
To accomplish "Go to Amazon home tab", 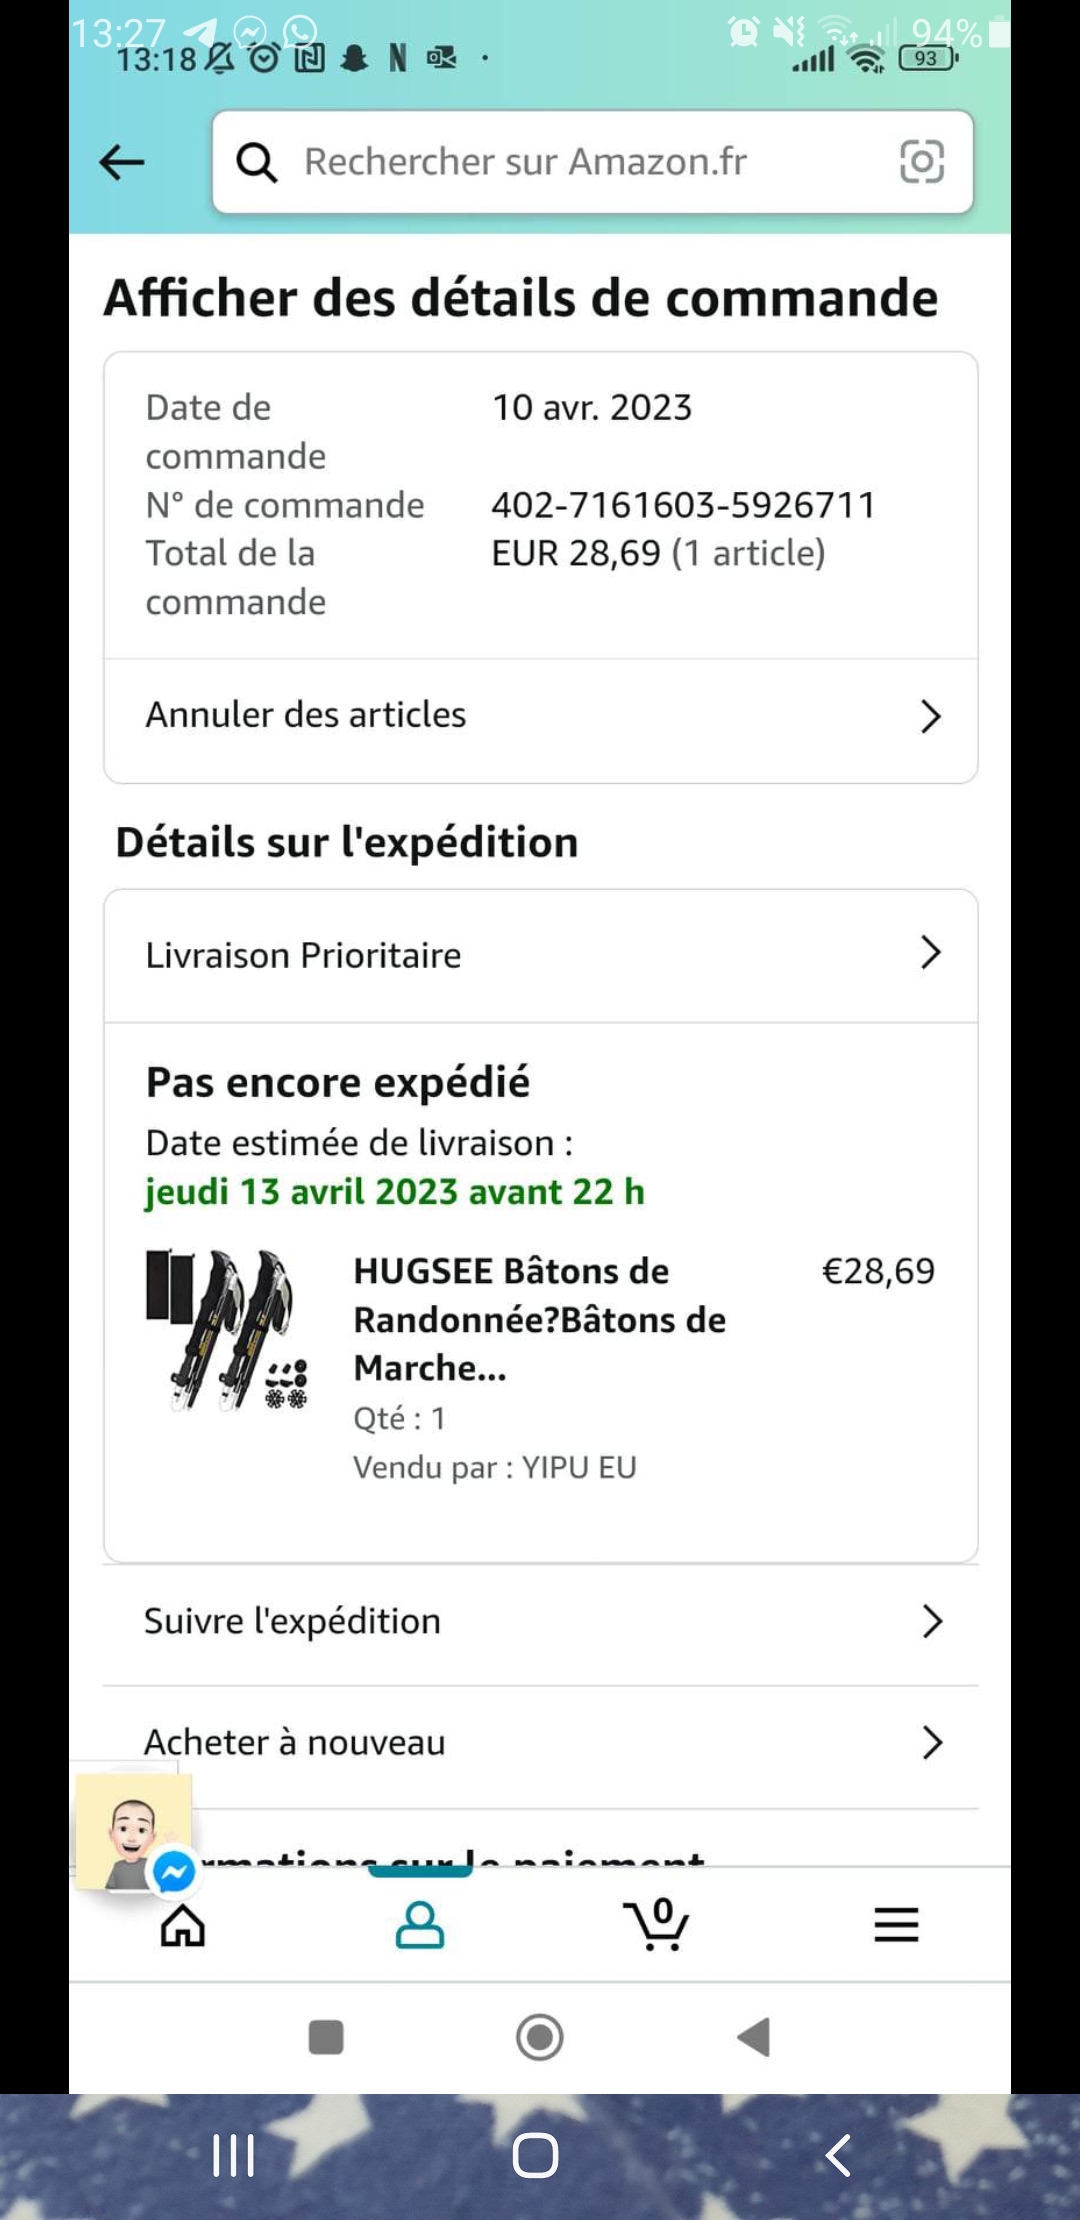I will tap(183, 1924).
